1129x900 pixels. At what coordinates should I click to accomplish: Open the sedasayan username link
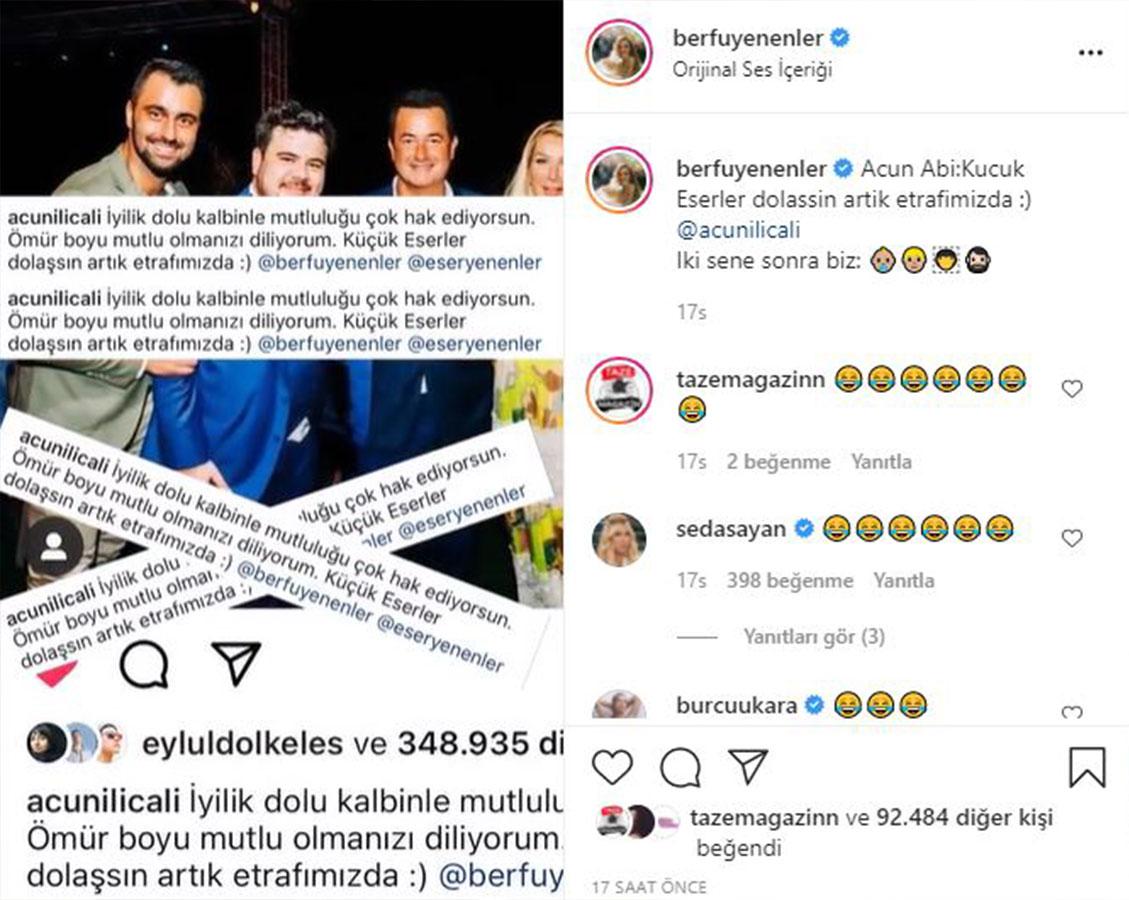tap(731, 528)
